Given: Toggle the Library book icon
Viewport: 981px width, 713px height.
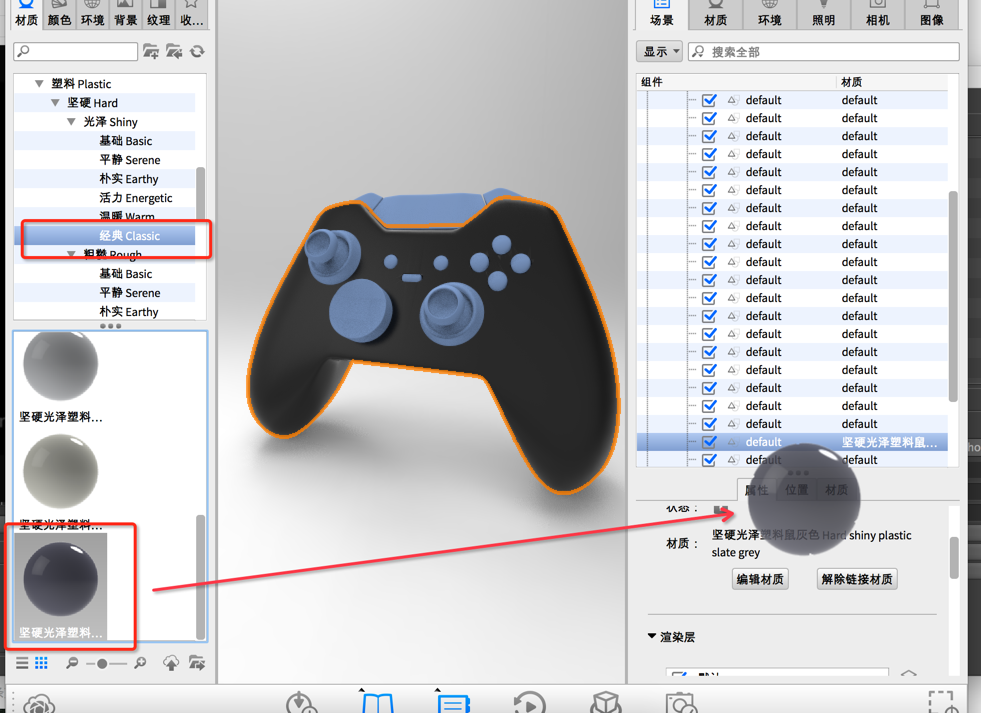Looking at the screenshot, I should (x=377, y=702).
